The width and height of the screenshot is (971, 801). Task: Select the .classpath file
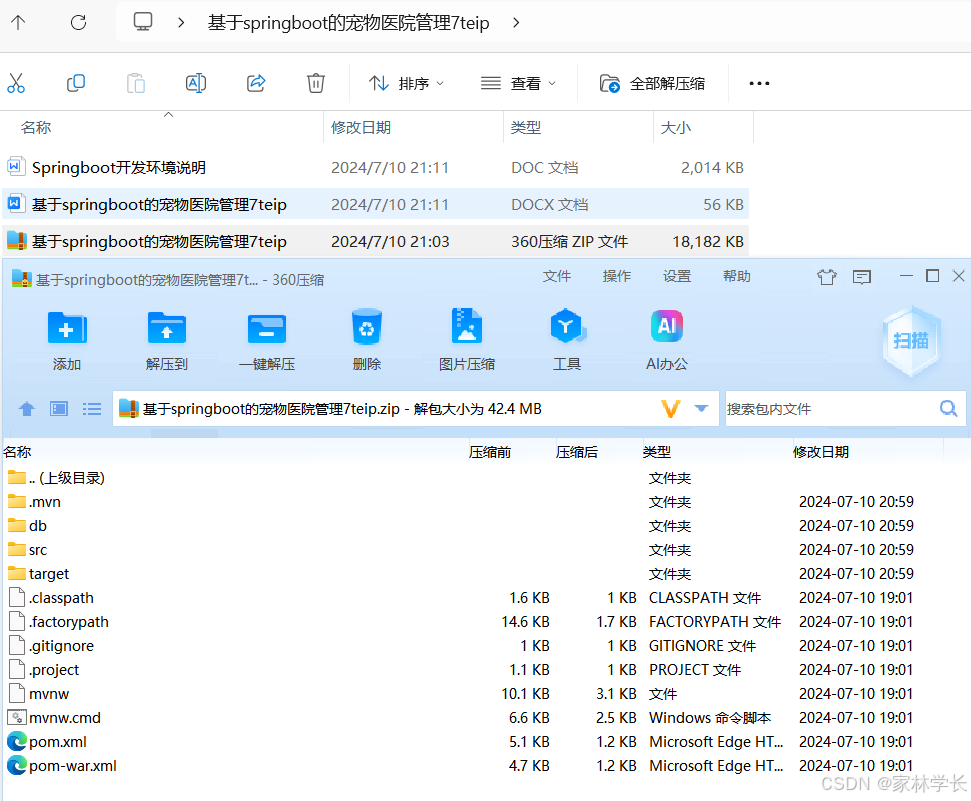click(51, 598)
